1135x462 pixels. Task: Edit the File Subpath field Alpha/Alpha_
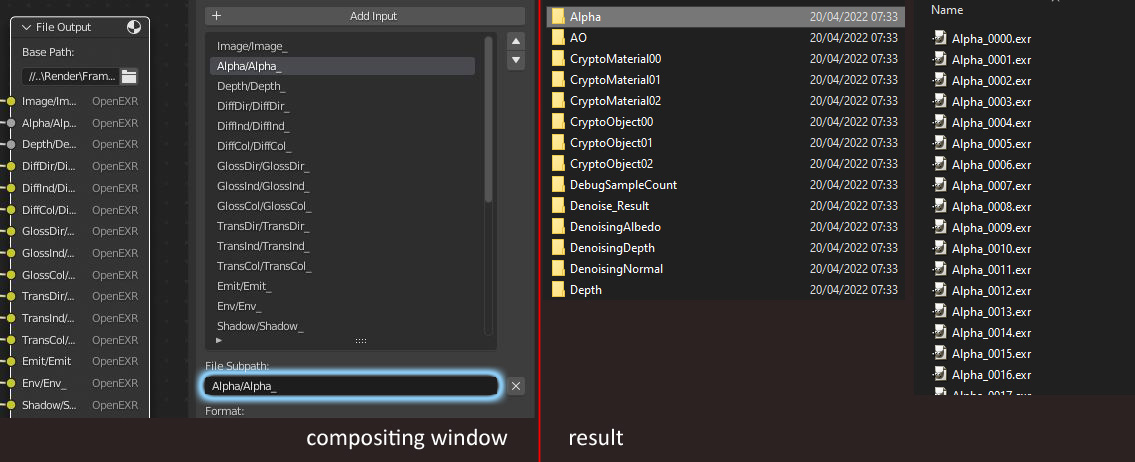click(351, 386)
